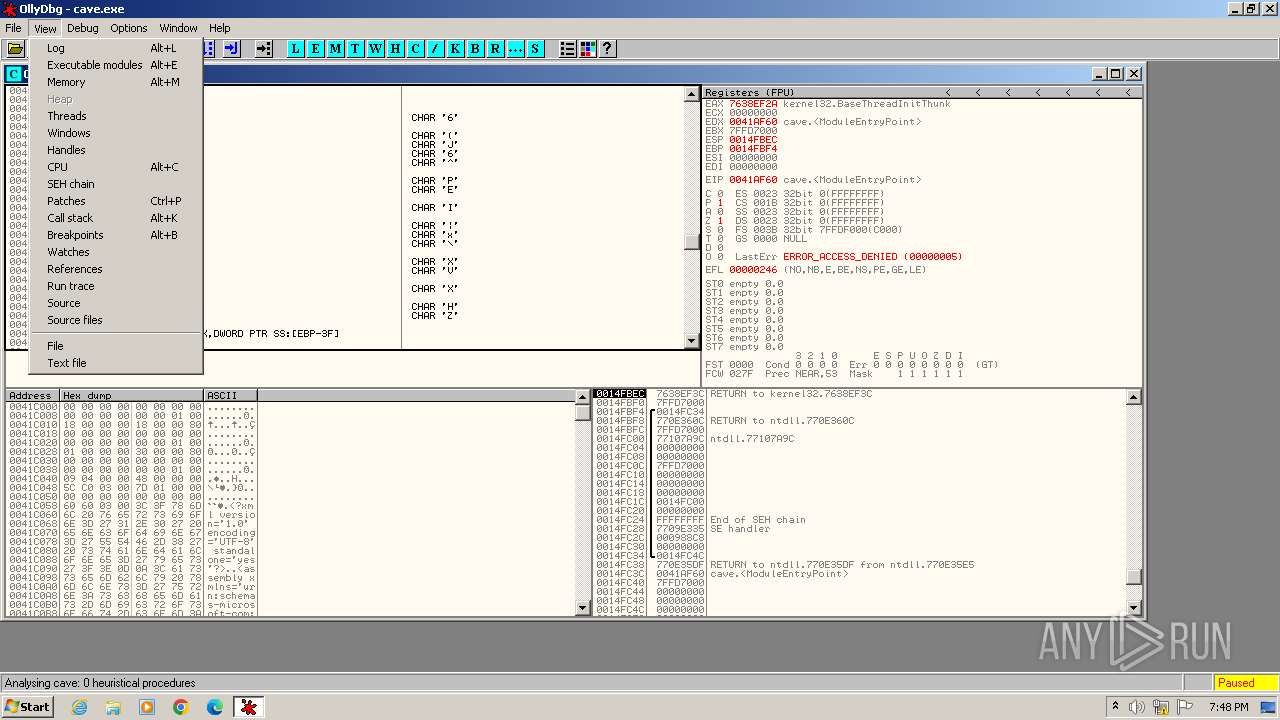Open Help menu in menu bar

point(220,28)
